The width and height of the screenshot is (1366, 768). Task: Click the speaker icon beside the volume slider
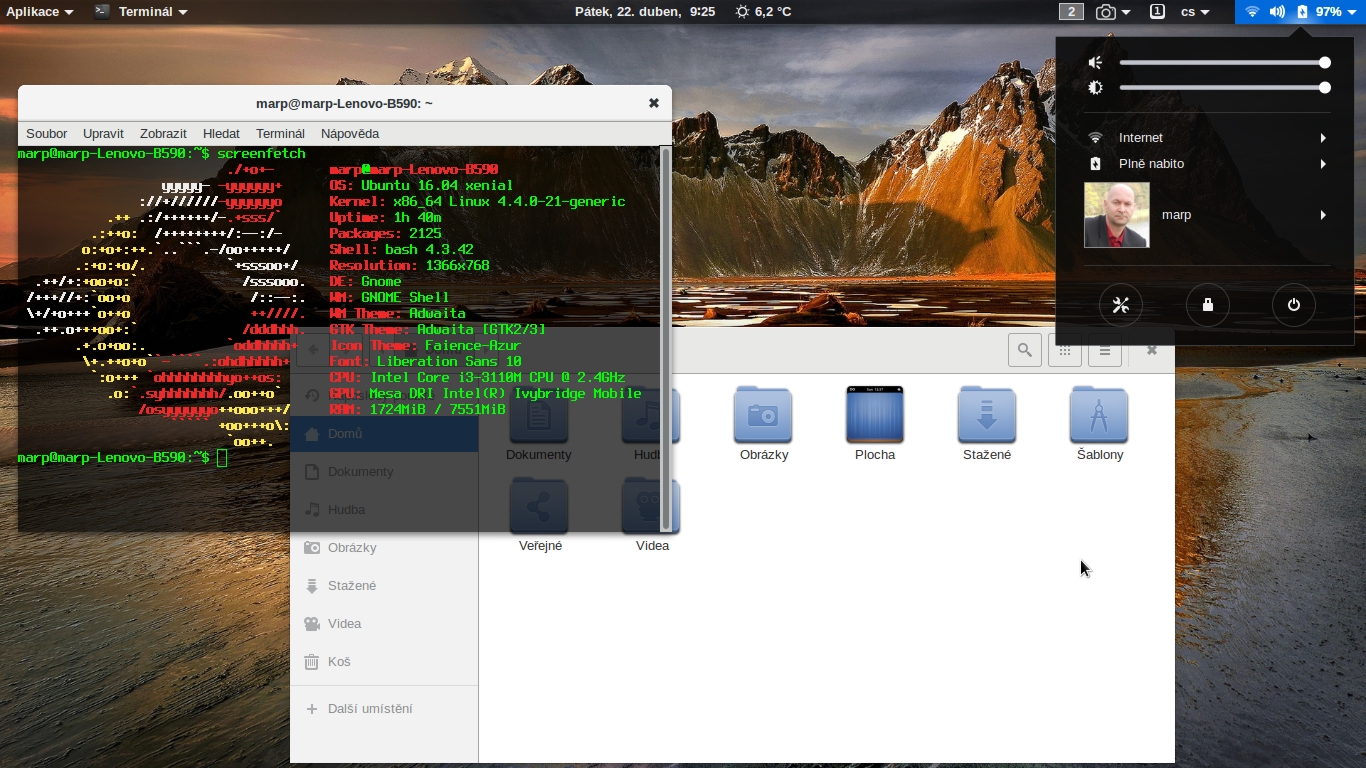pyautogui.click(x=1096, y=62)
